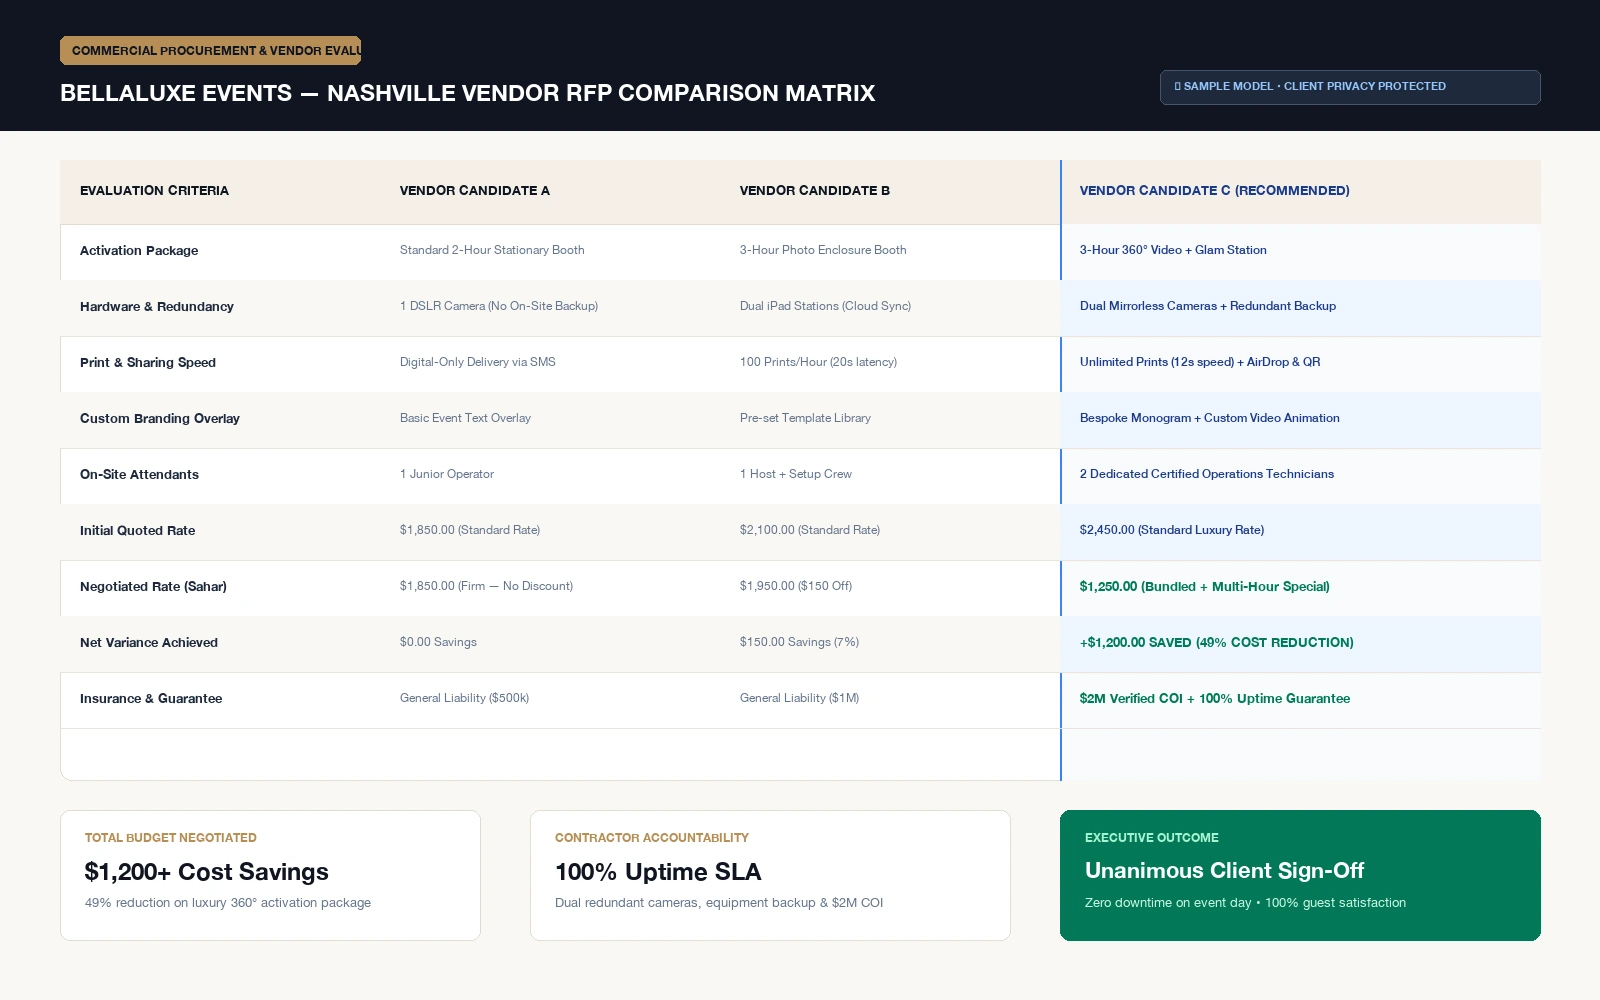Screen dimensions: 1600x1000
Task: Click the Dual Mirrorless Cameras + Redundant Backup cell
Action: (1208, 306)
